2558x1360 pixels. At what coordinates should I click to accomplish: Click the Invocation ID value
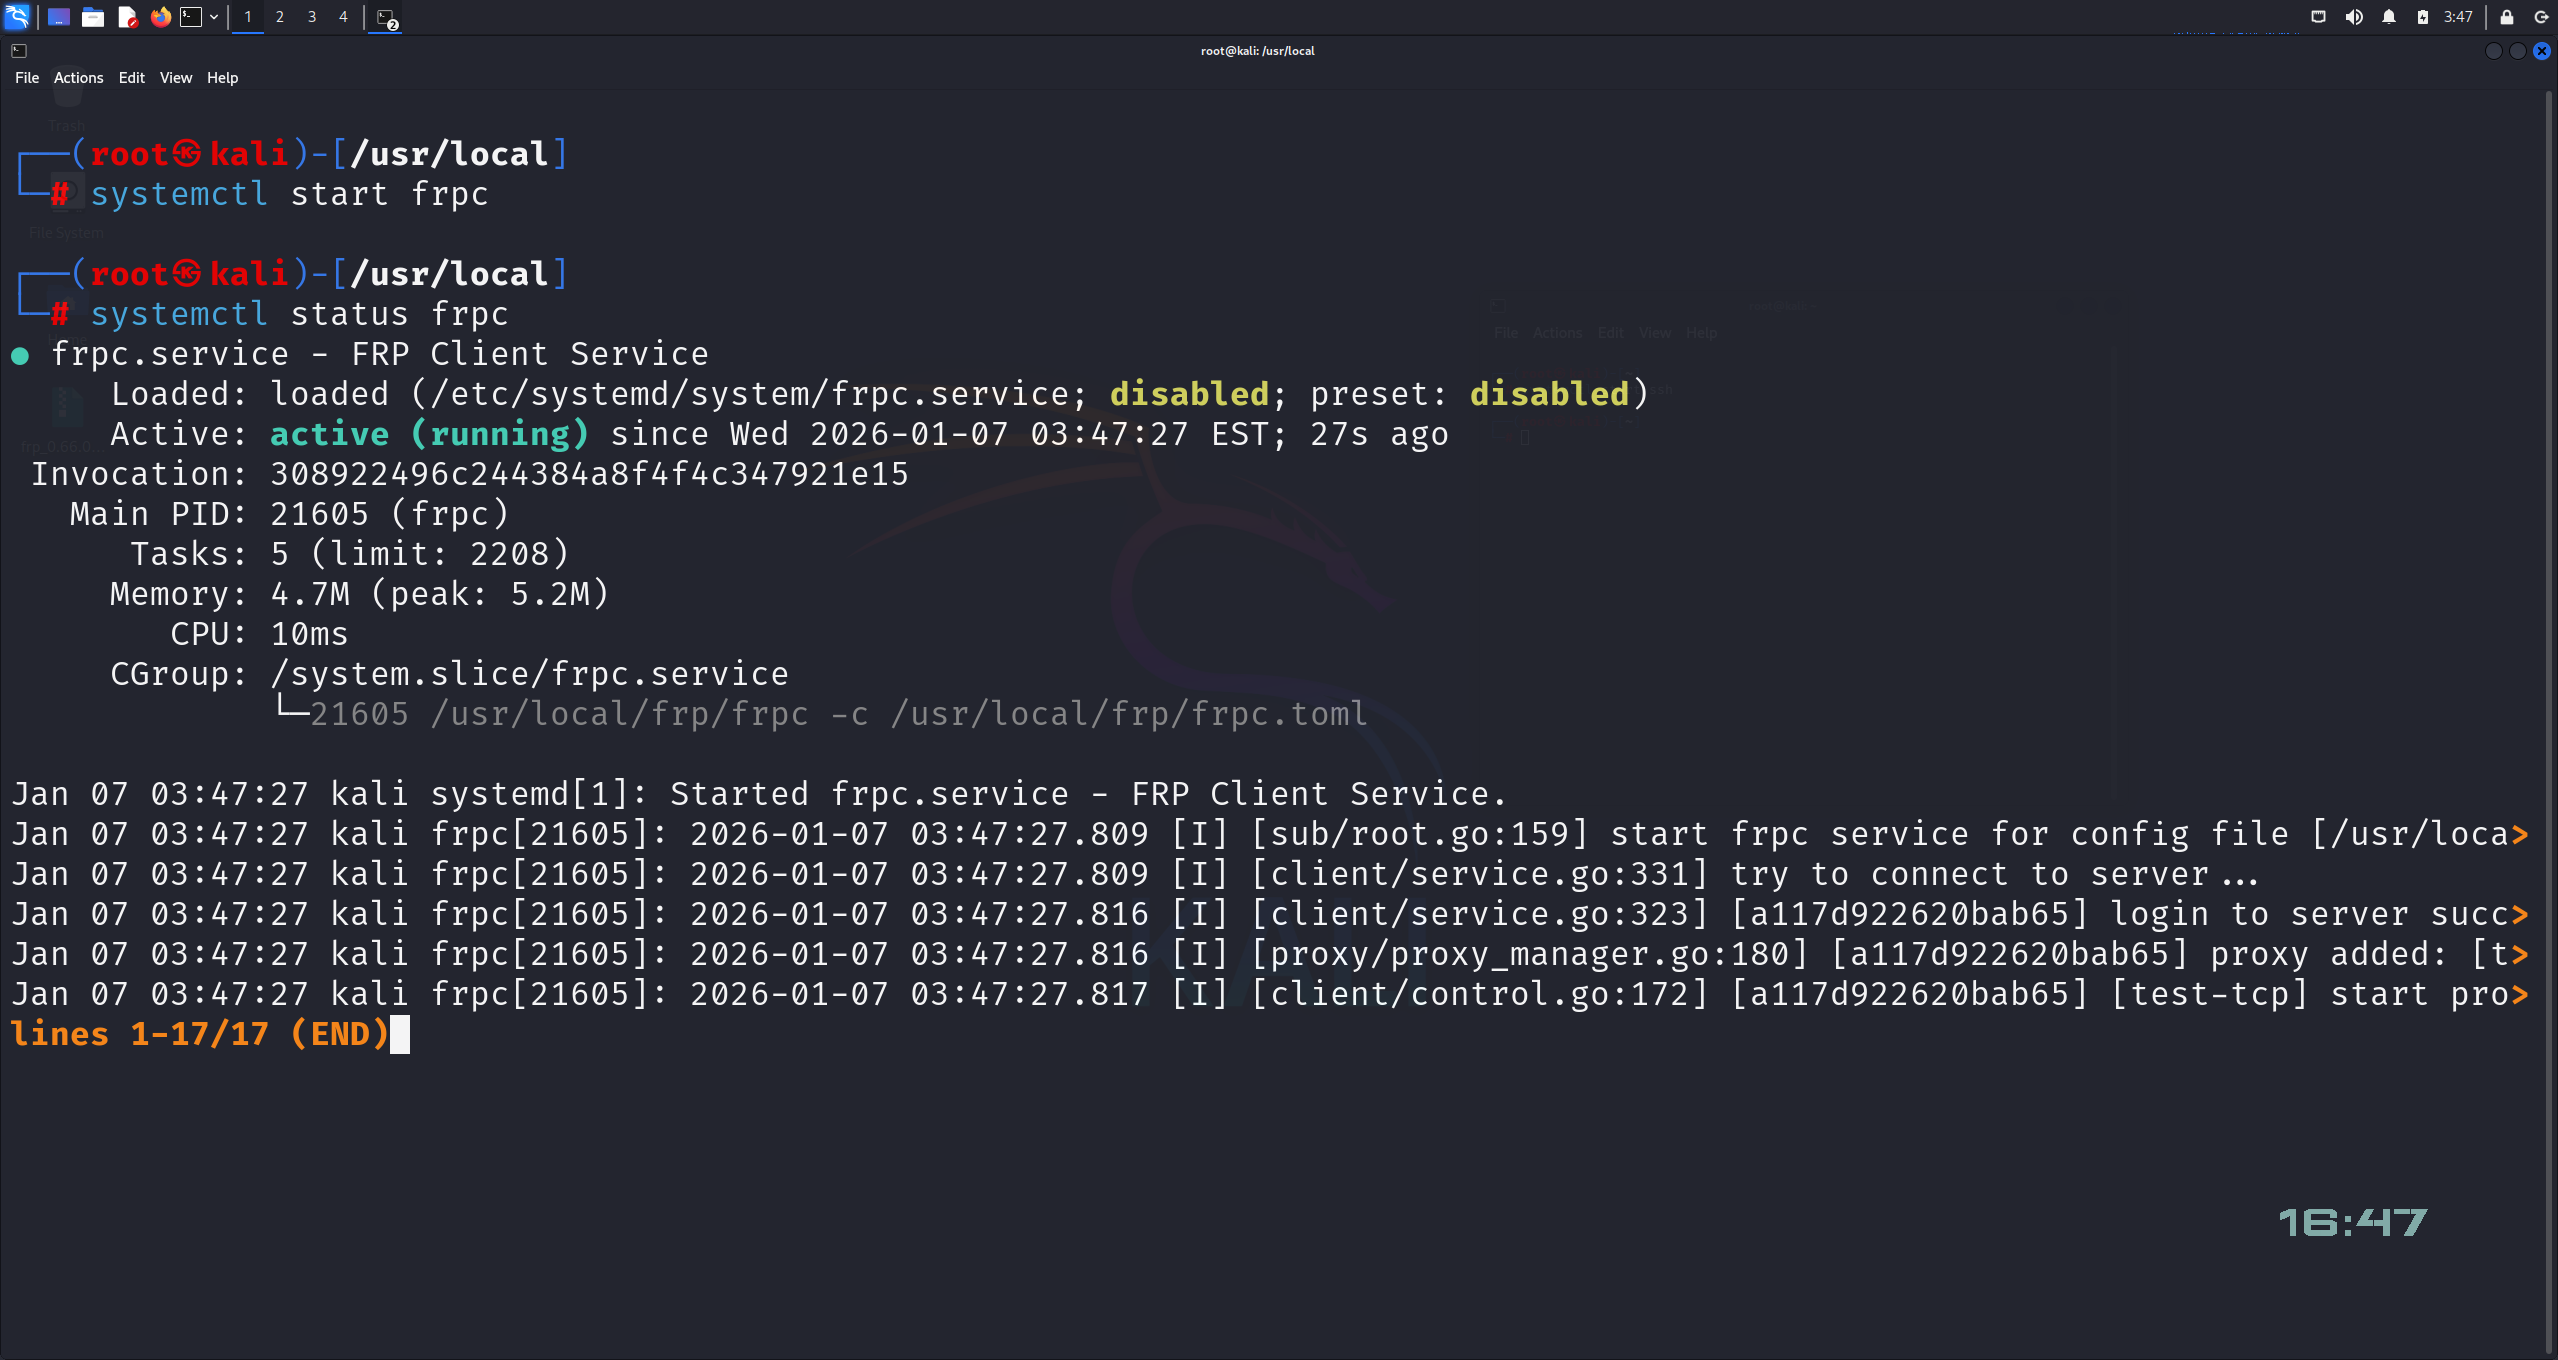click(590, 474)
